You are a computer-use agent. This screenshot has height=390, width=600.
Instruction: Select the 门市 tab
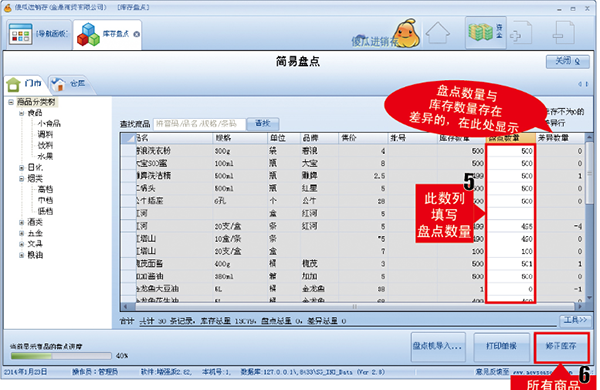click(x=25, y=84)
